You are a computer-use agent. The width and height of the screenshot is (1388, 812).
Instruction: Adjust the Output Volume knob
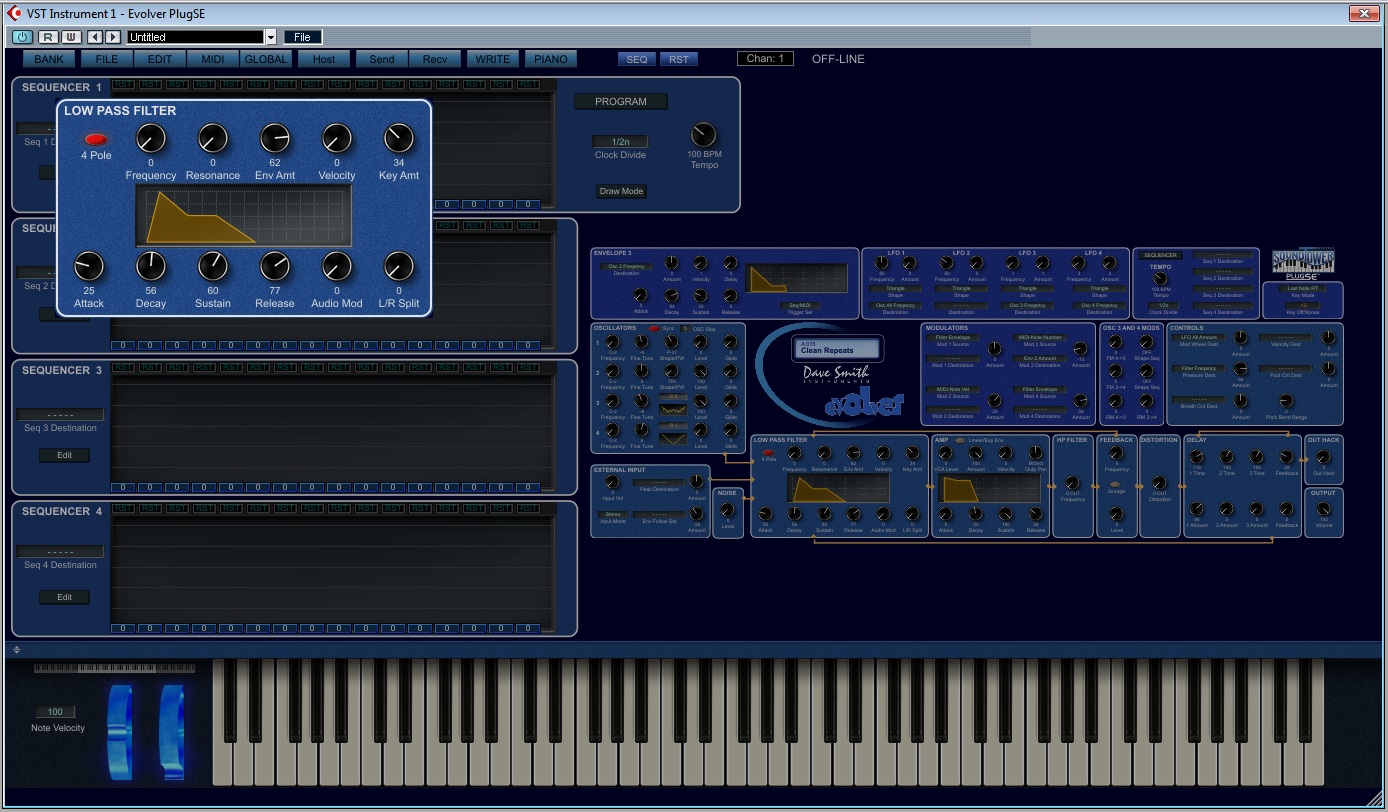tap(1323, 510)
